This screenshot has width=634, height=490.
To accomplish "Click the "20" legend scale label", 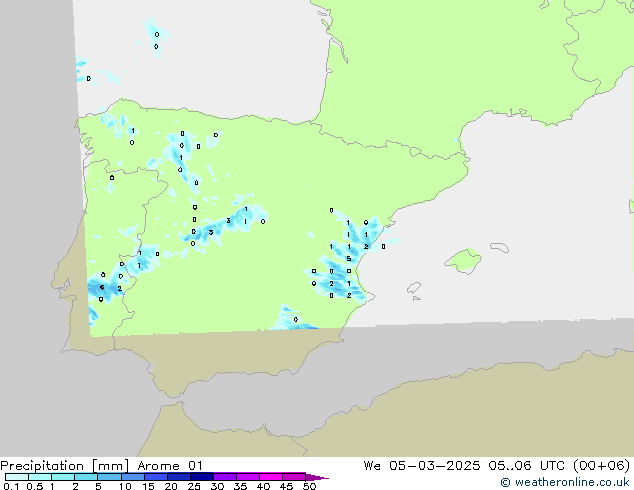I will click(x=171, y=486).
